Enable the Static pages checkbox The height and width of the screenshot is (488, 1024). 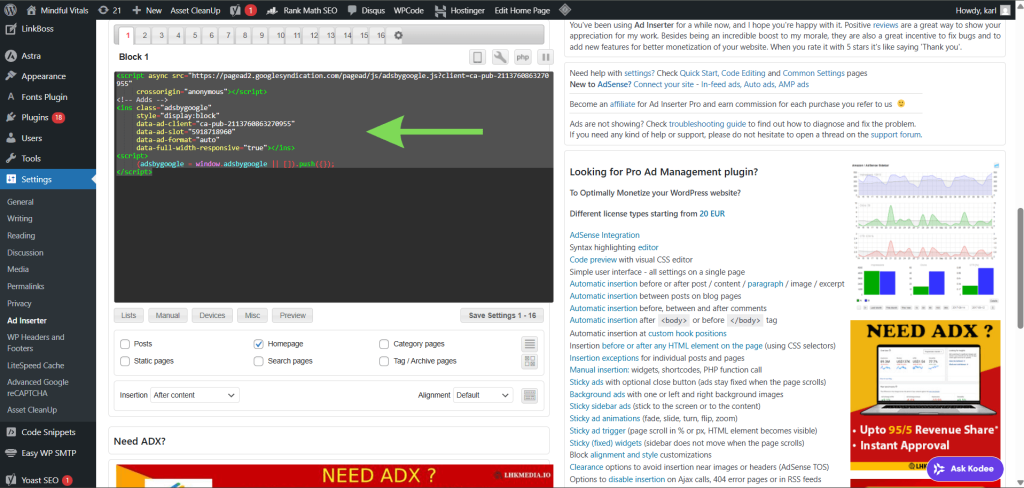pos(125,361)
